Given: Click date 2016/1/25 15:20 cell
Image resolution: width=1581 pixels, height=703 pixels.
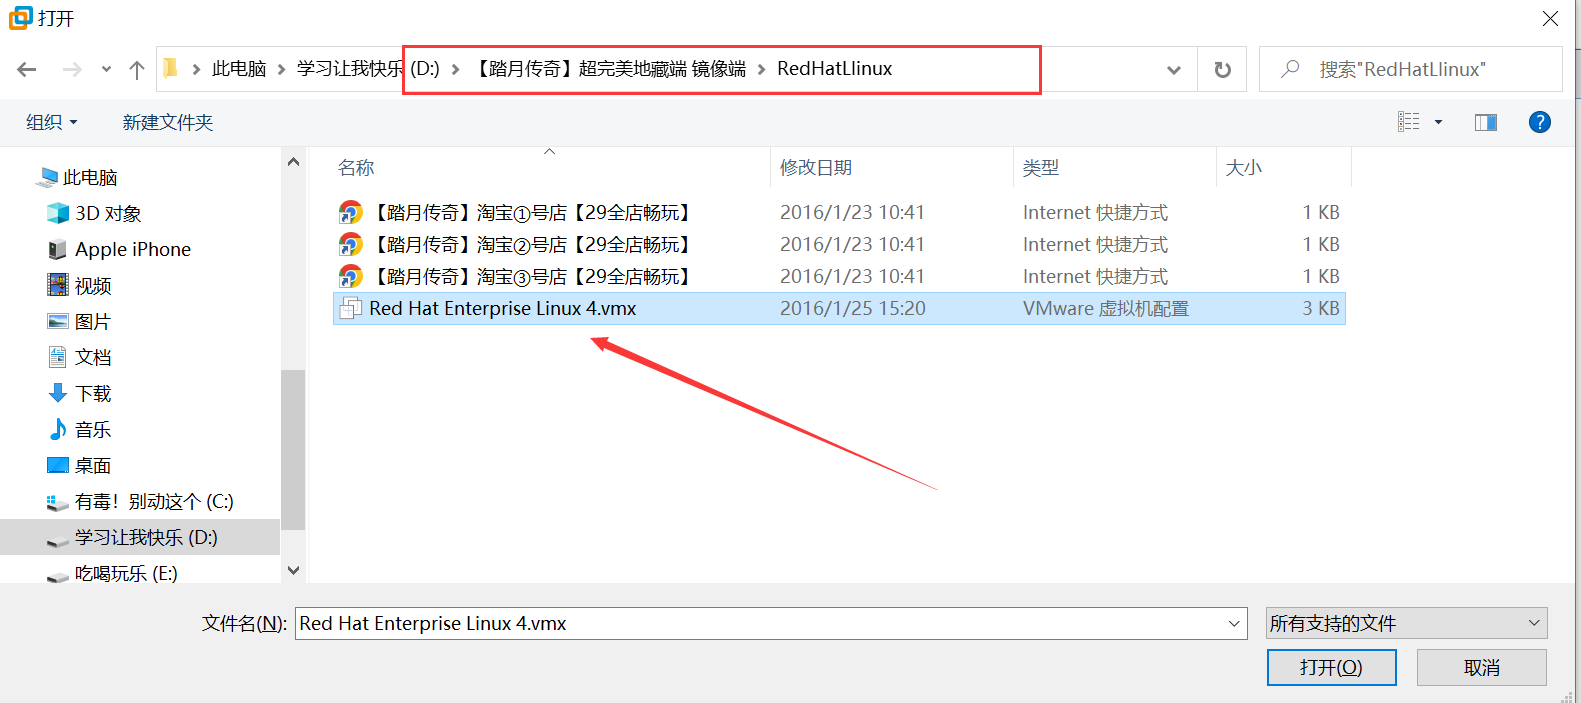Looking at the screenshot, I should 853,308.
